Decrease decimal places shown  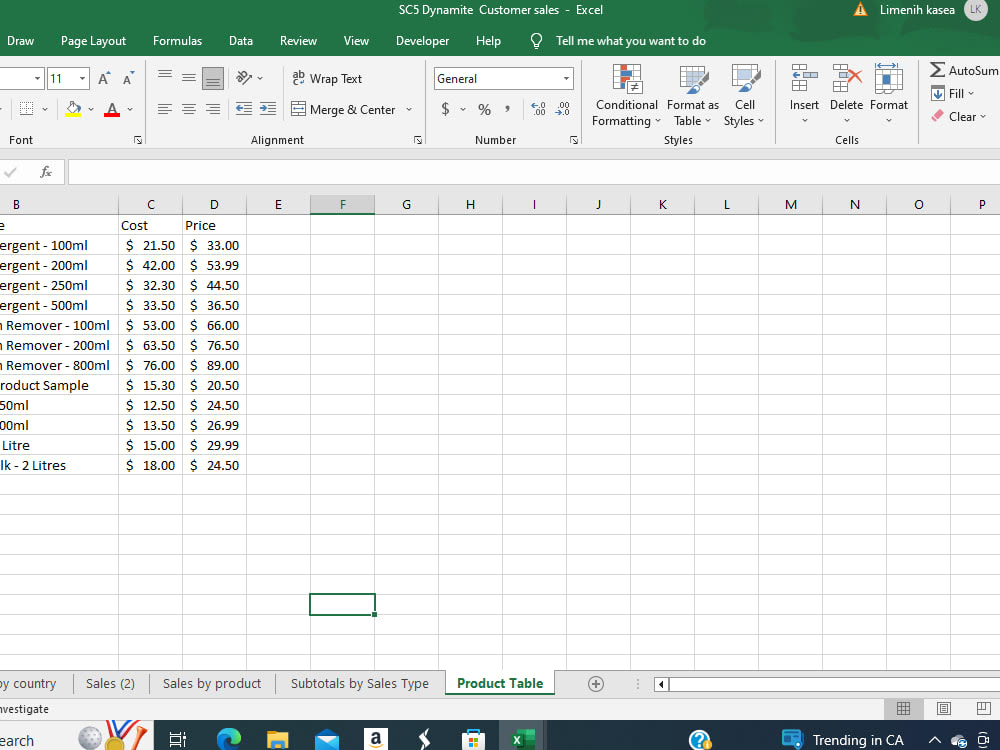(562, 110)
